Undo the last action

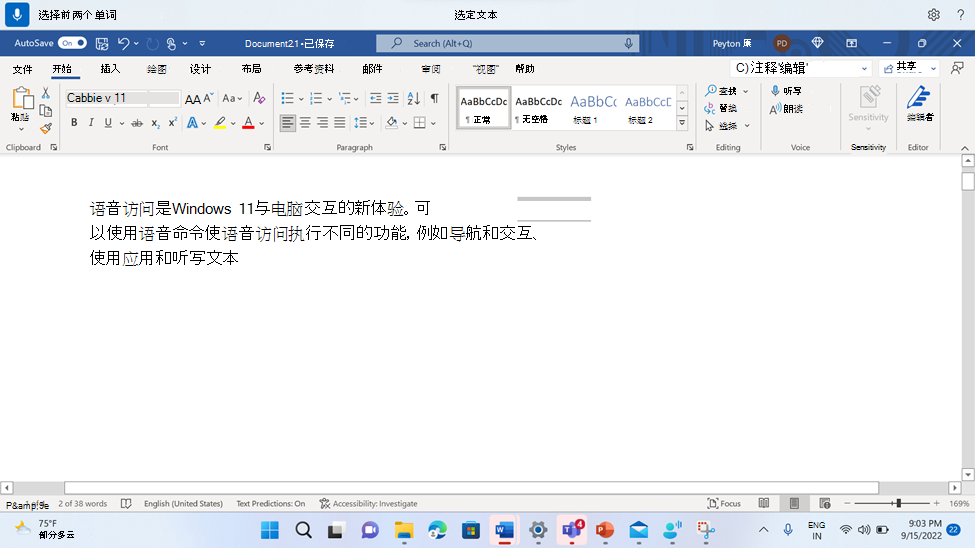point(123,44)
